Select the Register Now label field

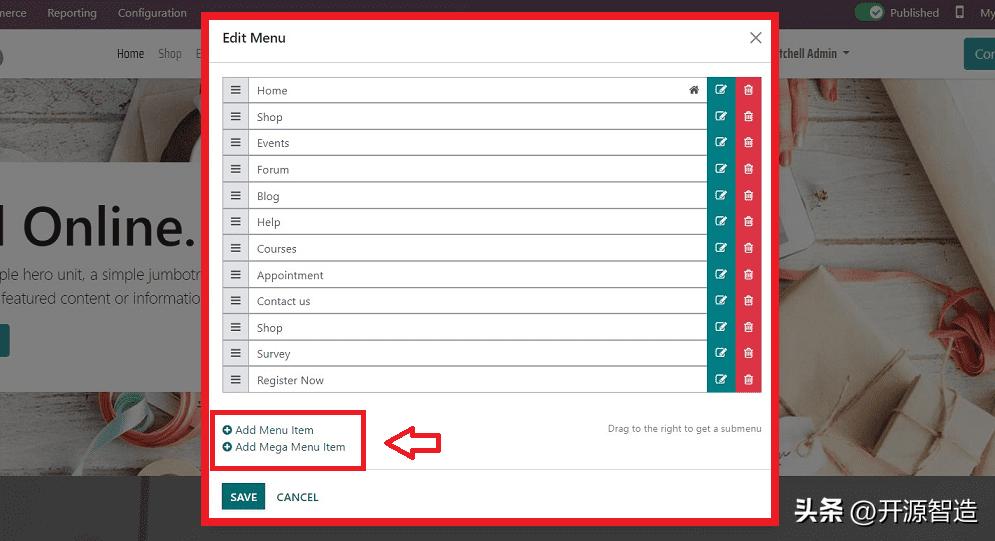[x=477, y=380]
